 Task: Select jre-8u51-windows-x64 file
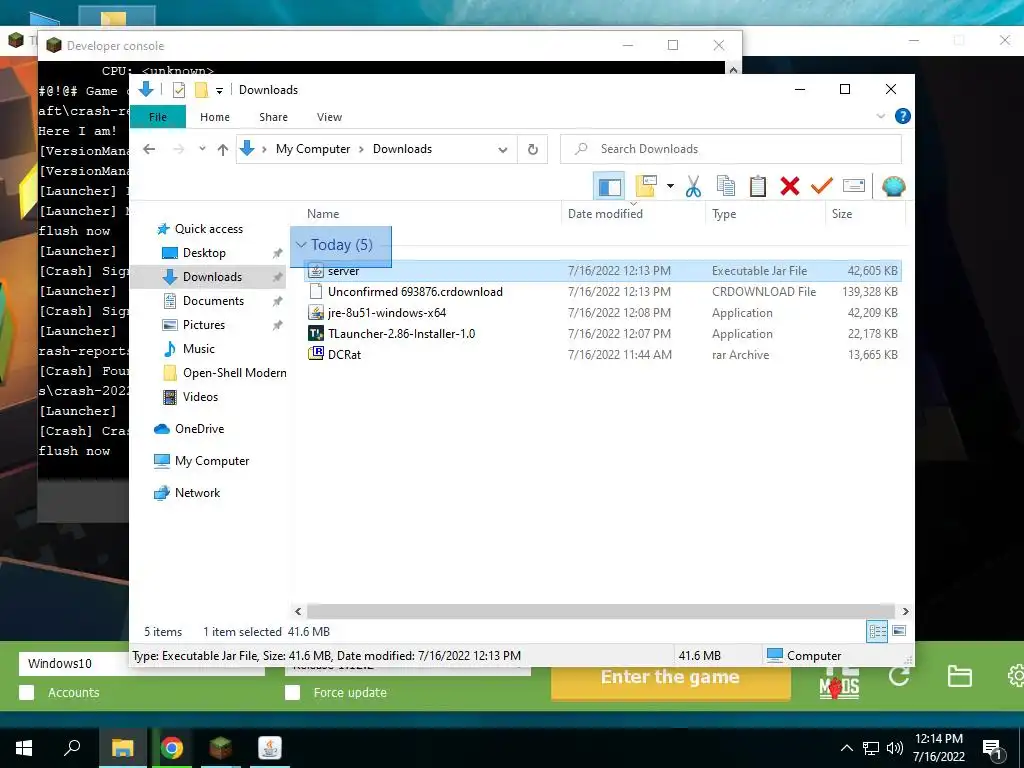pyautogui.click(x=603, y=313)
